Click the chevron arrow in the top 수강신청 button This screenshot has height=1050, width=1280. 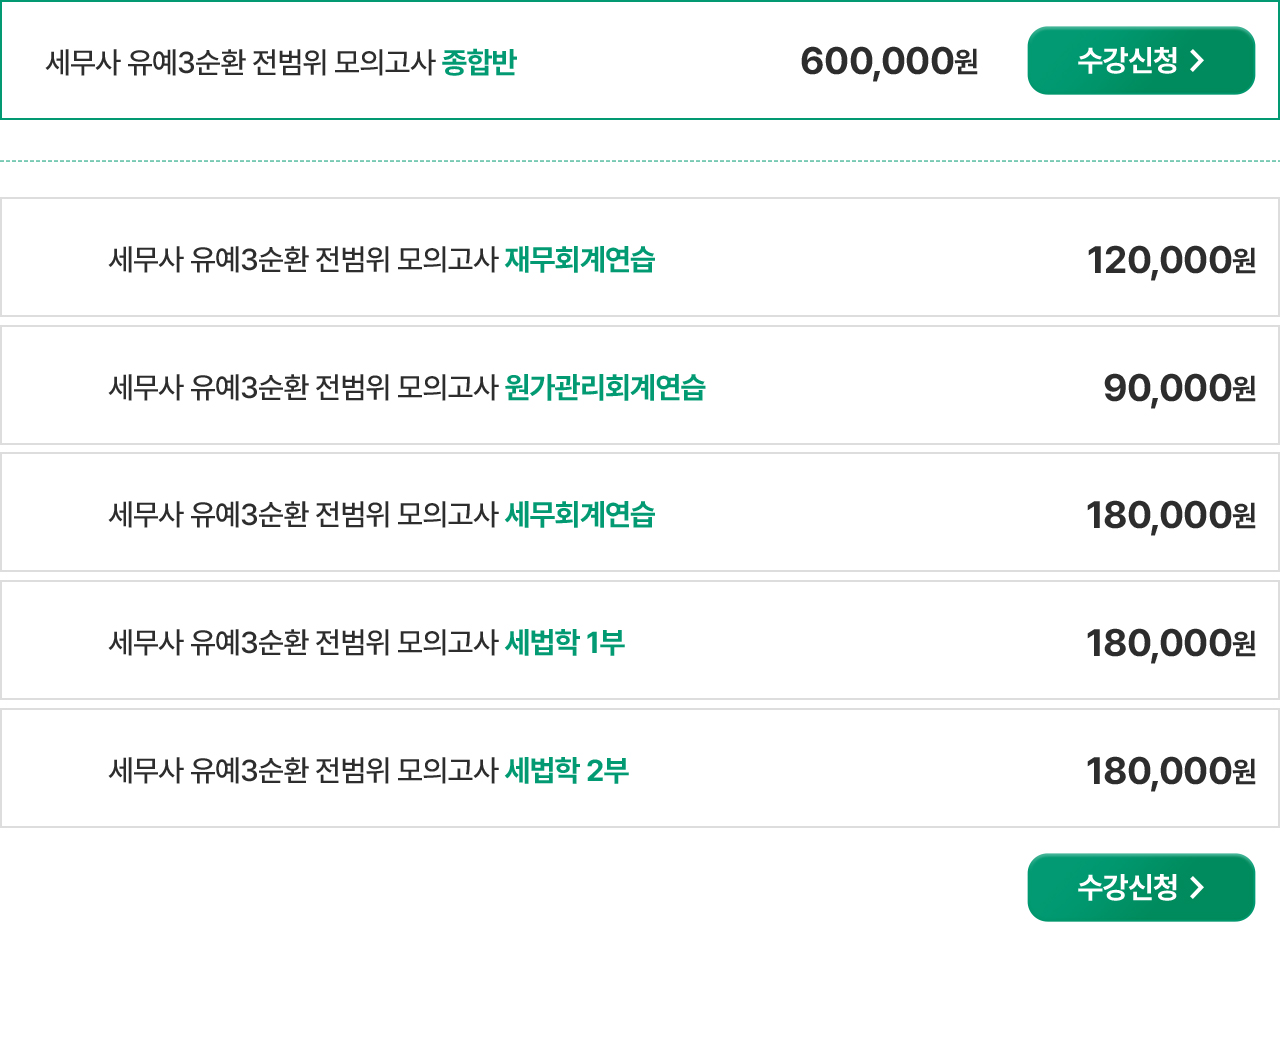click(1197, 61)
